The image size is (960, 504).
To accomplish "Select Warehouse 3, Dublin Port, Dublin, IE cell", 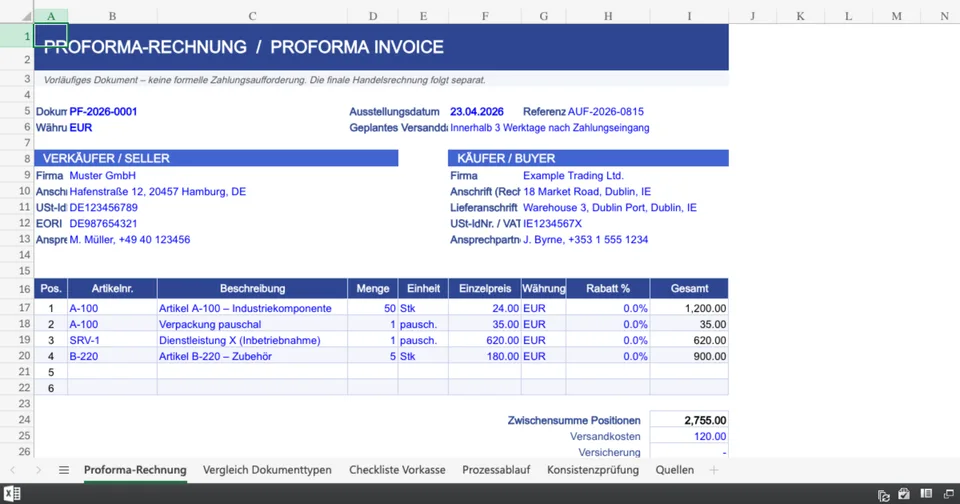I will tap(610, 207).
